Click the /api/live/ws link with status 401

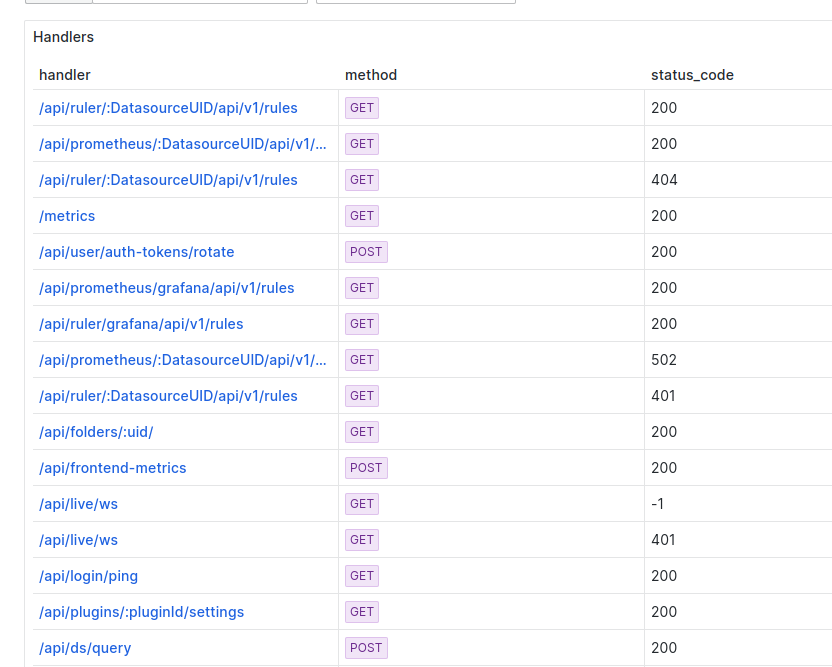(x=78, y=539)
